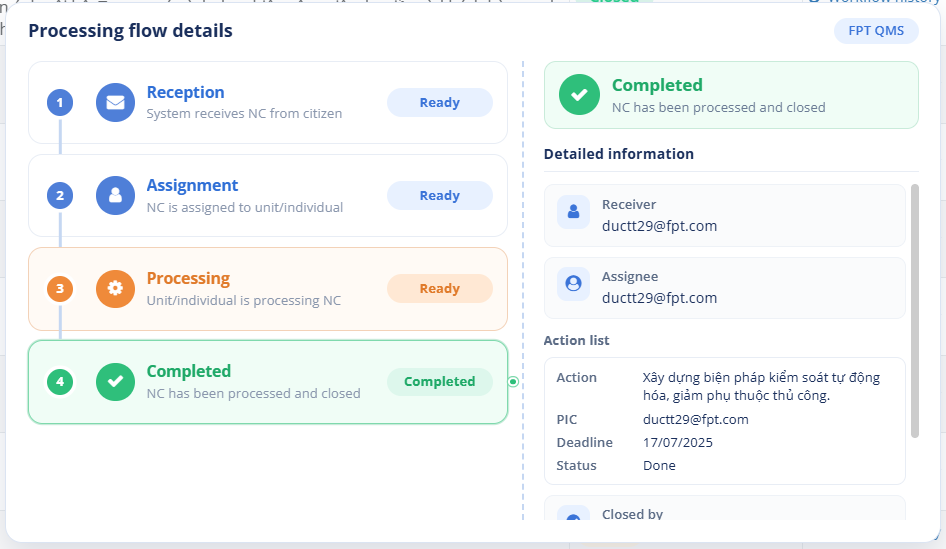
Task: Click step number 4 circle
Action: [60, 381]
